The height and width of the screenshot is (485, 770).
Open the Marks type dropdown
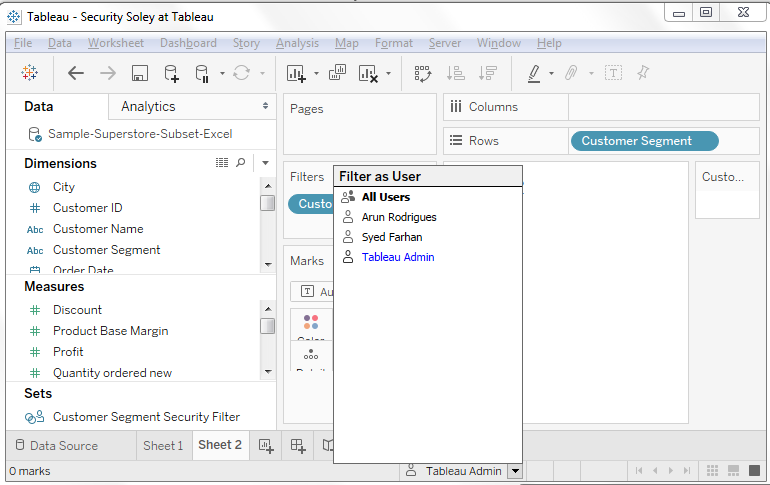click(x=312, y=292)
